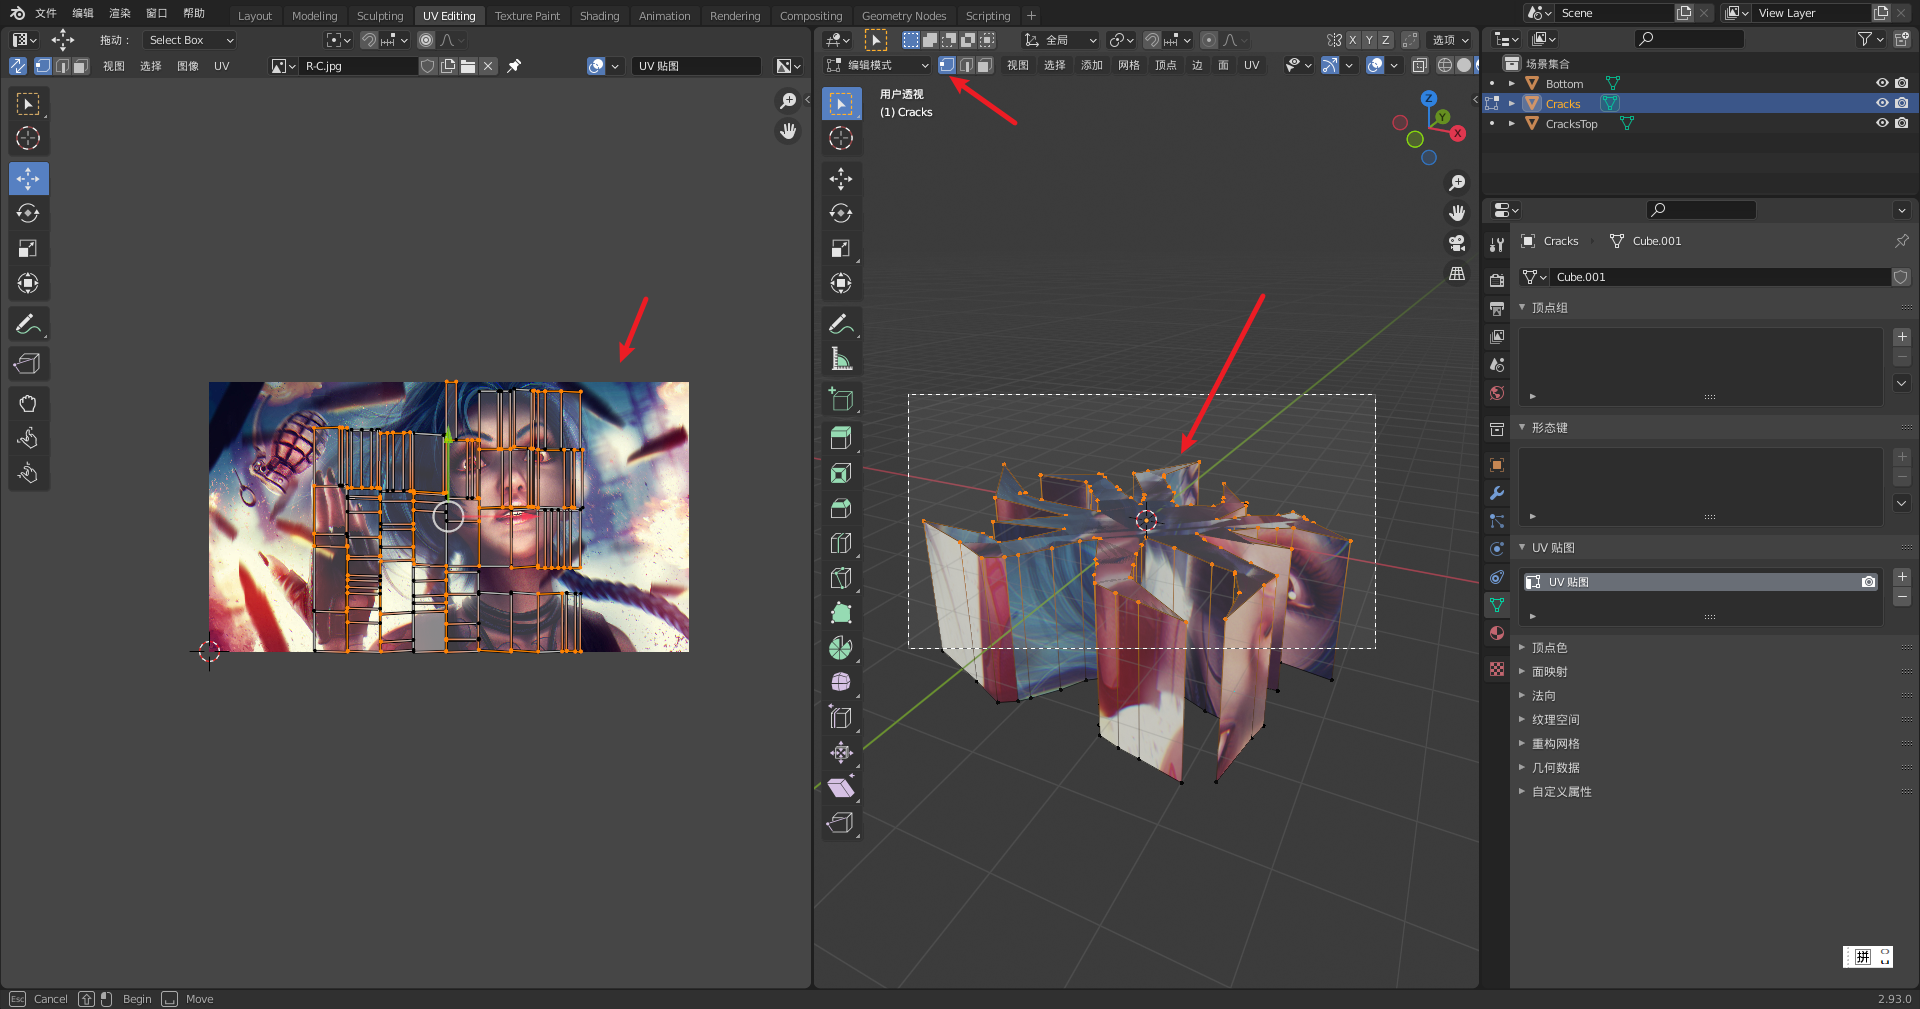Switch to the Texture Paint workspace
The width and height of the screenshot is (1920, 1009).
(527, 16)
